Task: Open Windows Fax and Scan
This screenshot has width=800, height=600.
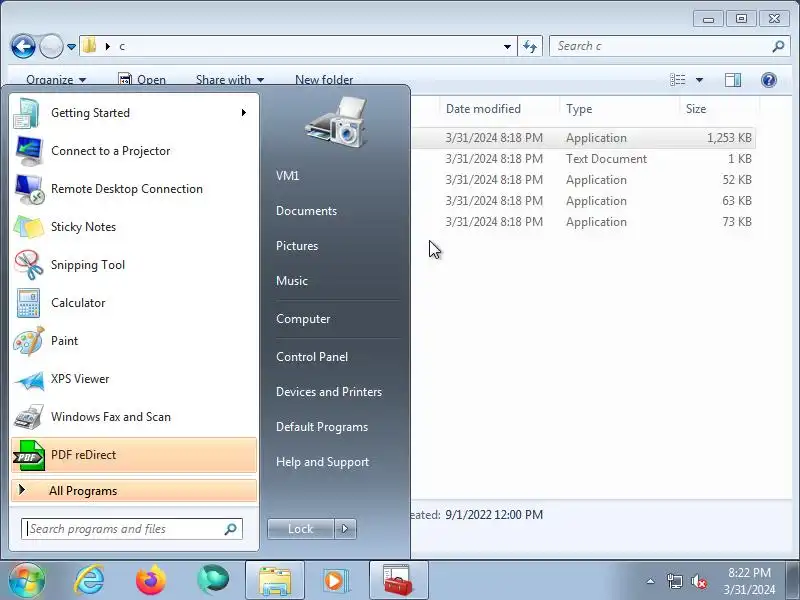Action: click(x=134, y=417)
